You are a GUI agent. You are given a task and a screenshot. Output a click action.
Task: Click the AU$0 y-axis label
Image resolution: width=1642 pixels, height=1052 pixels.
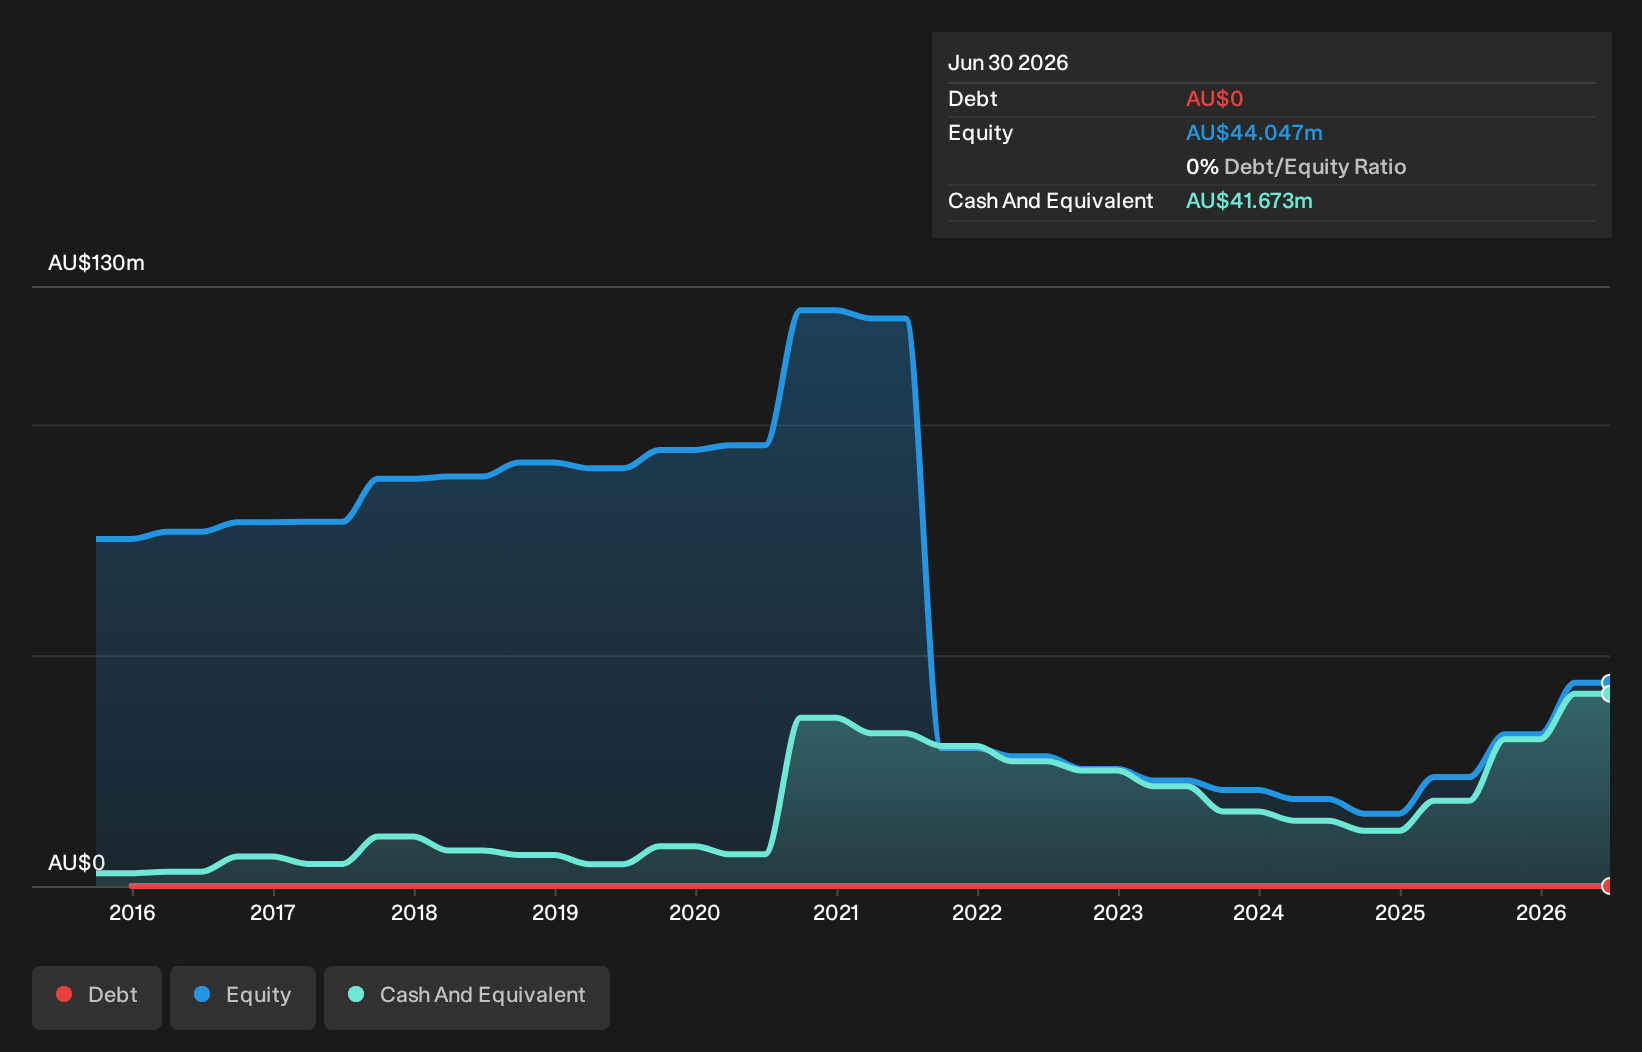tap(76, 863)
